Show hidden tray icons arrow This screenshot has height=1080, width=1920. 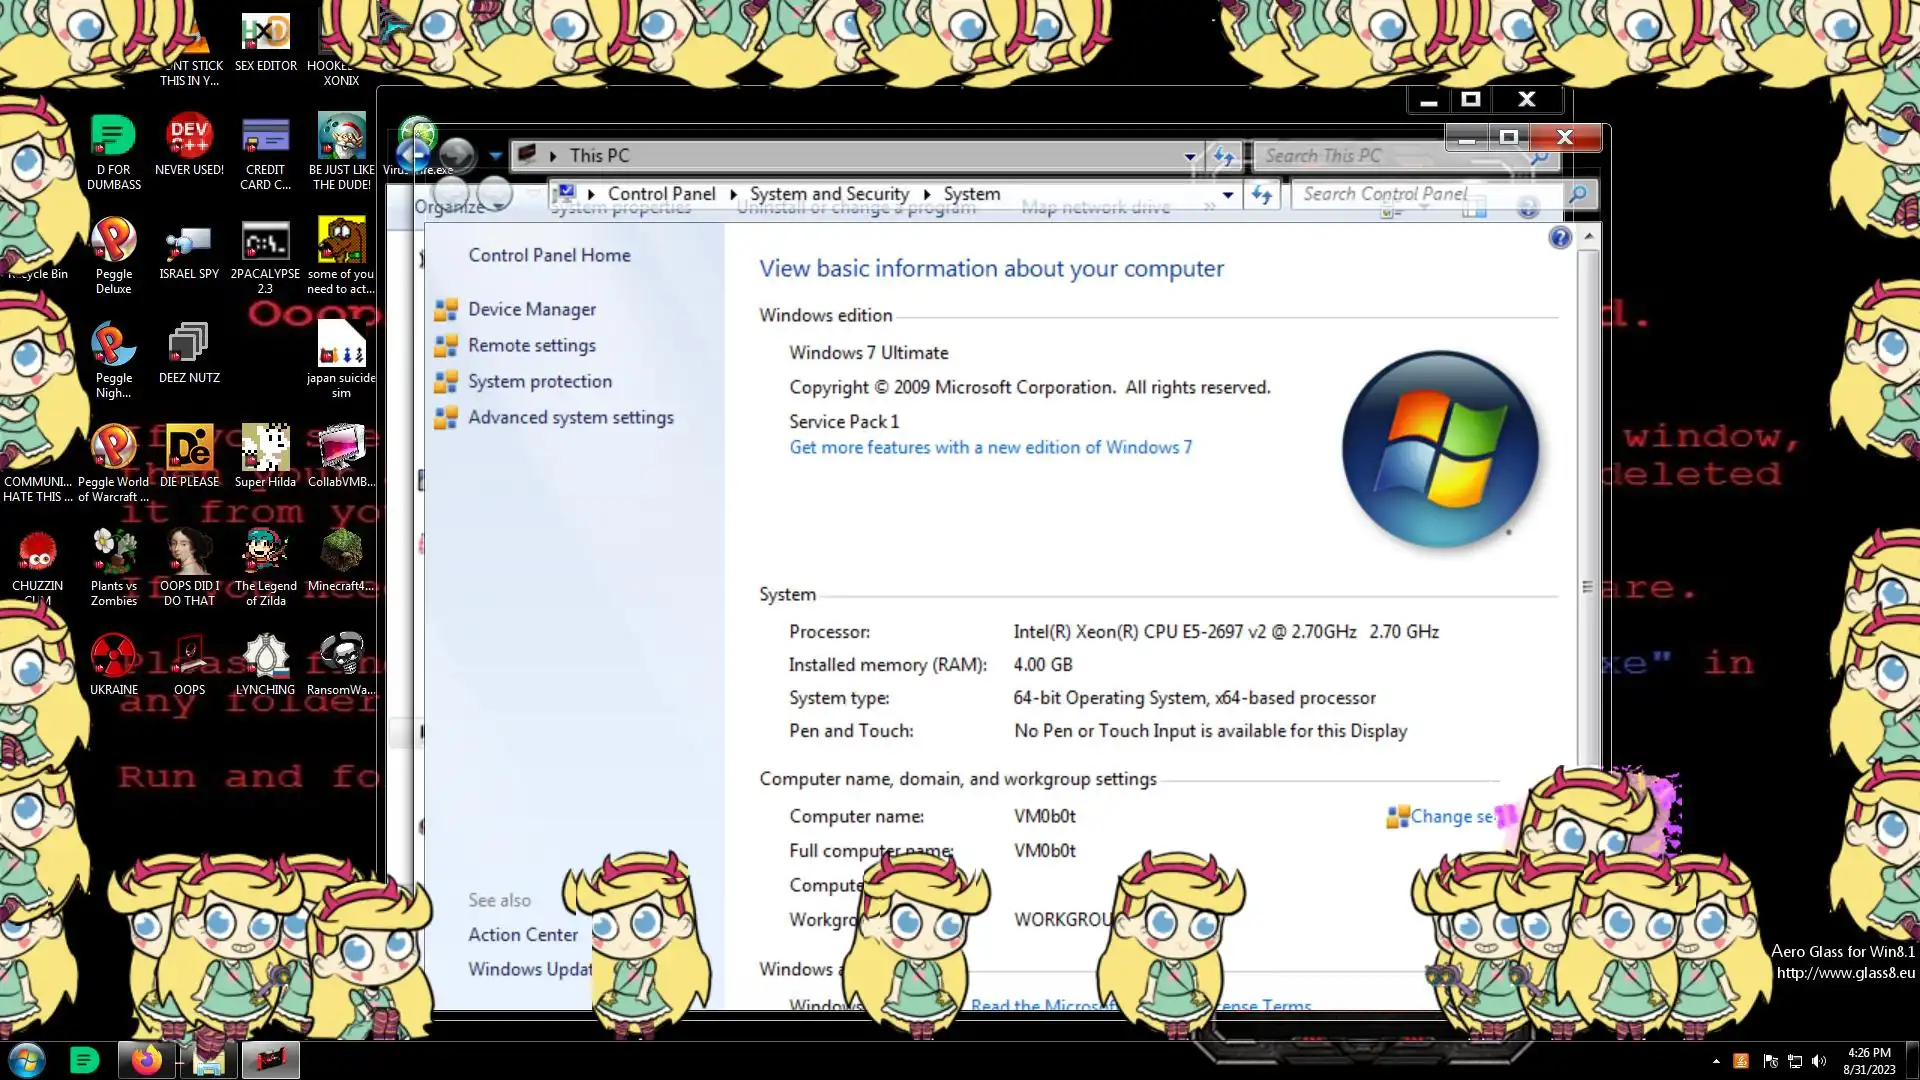pyautogui.click(x=1716, y=1061)
